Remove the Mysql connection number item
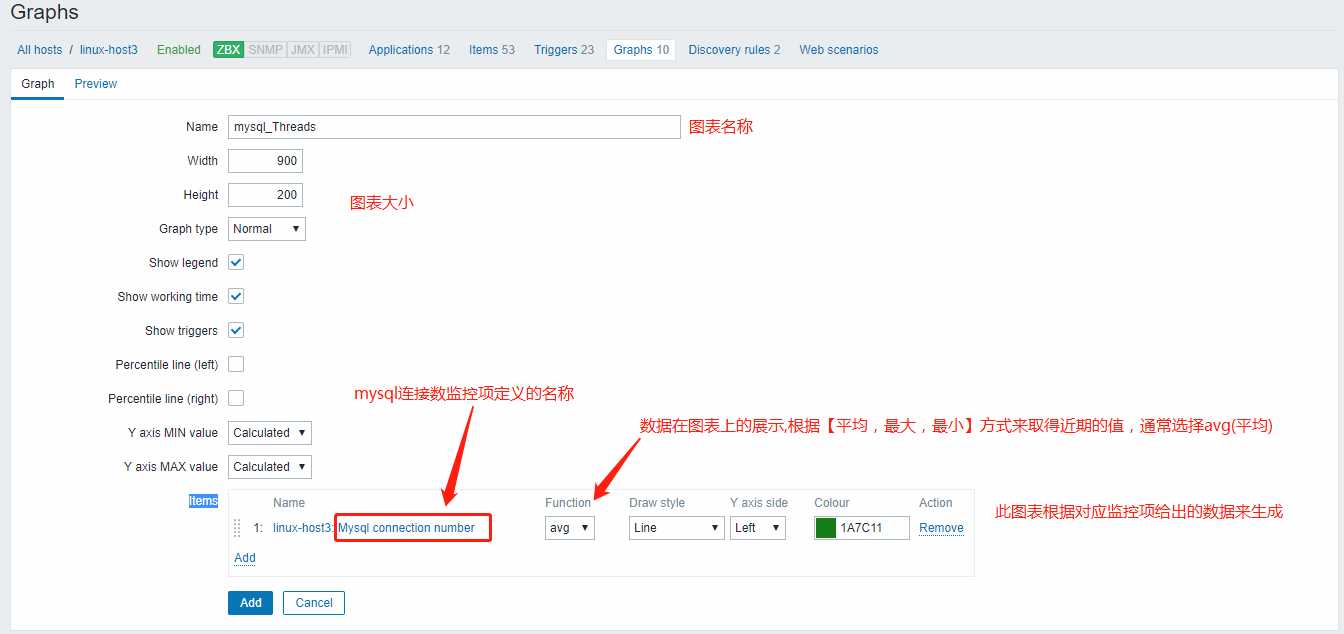 941,528
